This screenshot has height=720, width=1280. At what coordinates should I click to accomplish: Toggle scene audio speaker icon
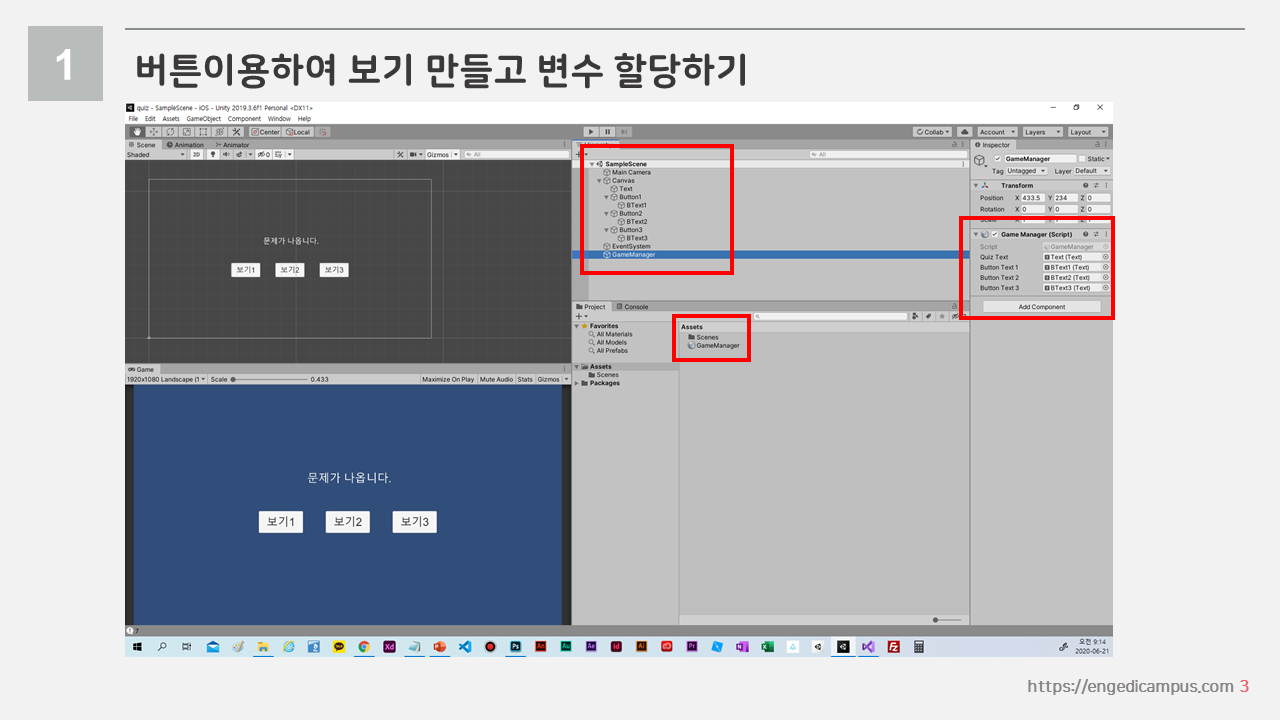tap(226, 155)
